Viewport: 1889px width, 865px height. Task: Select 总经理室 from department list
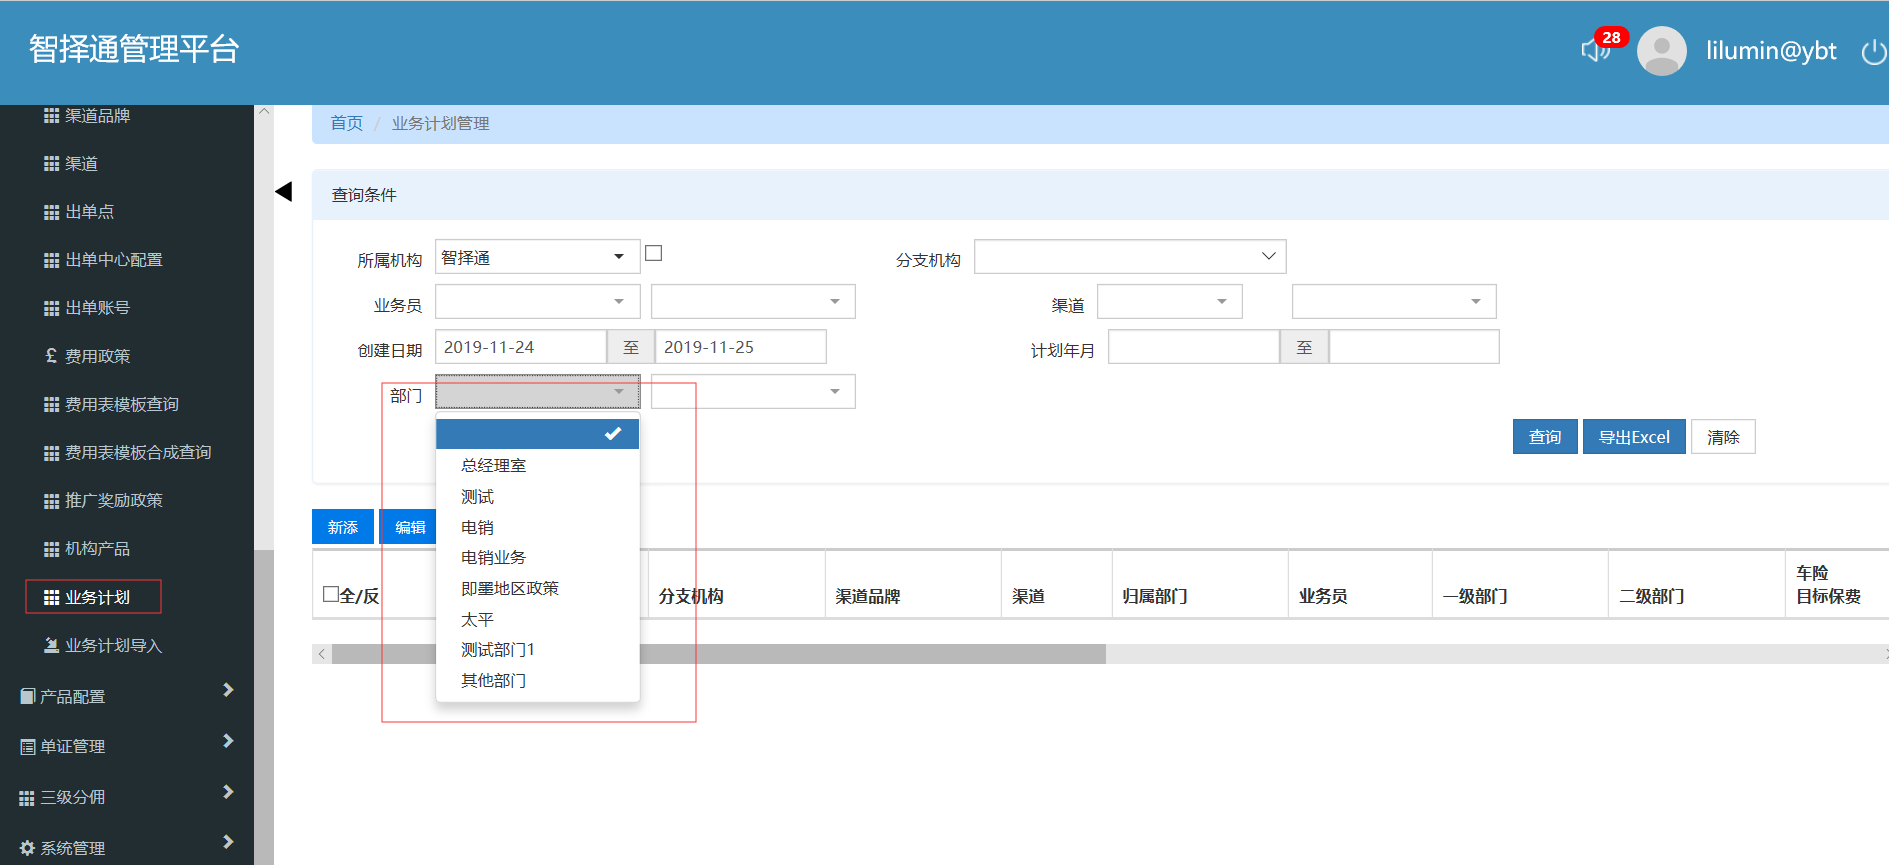coord(537,466)
